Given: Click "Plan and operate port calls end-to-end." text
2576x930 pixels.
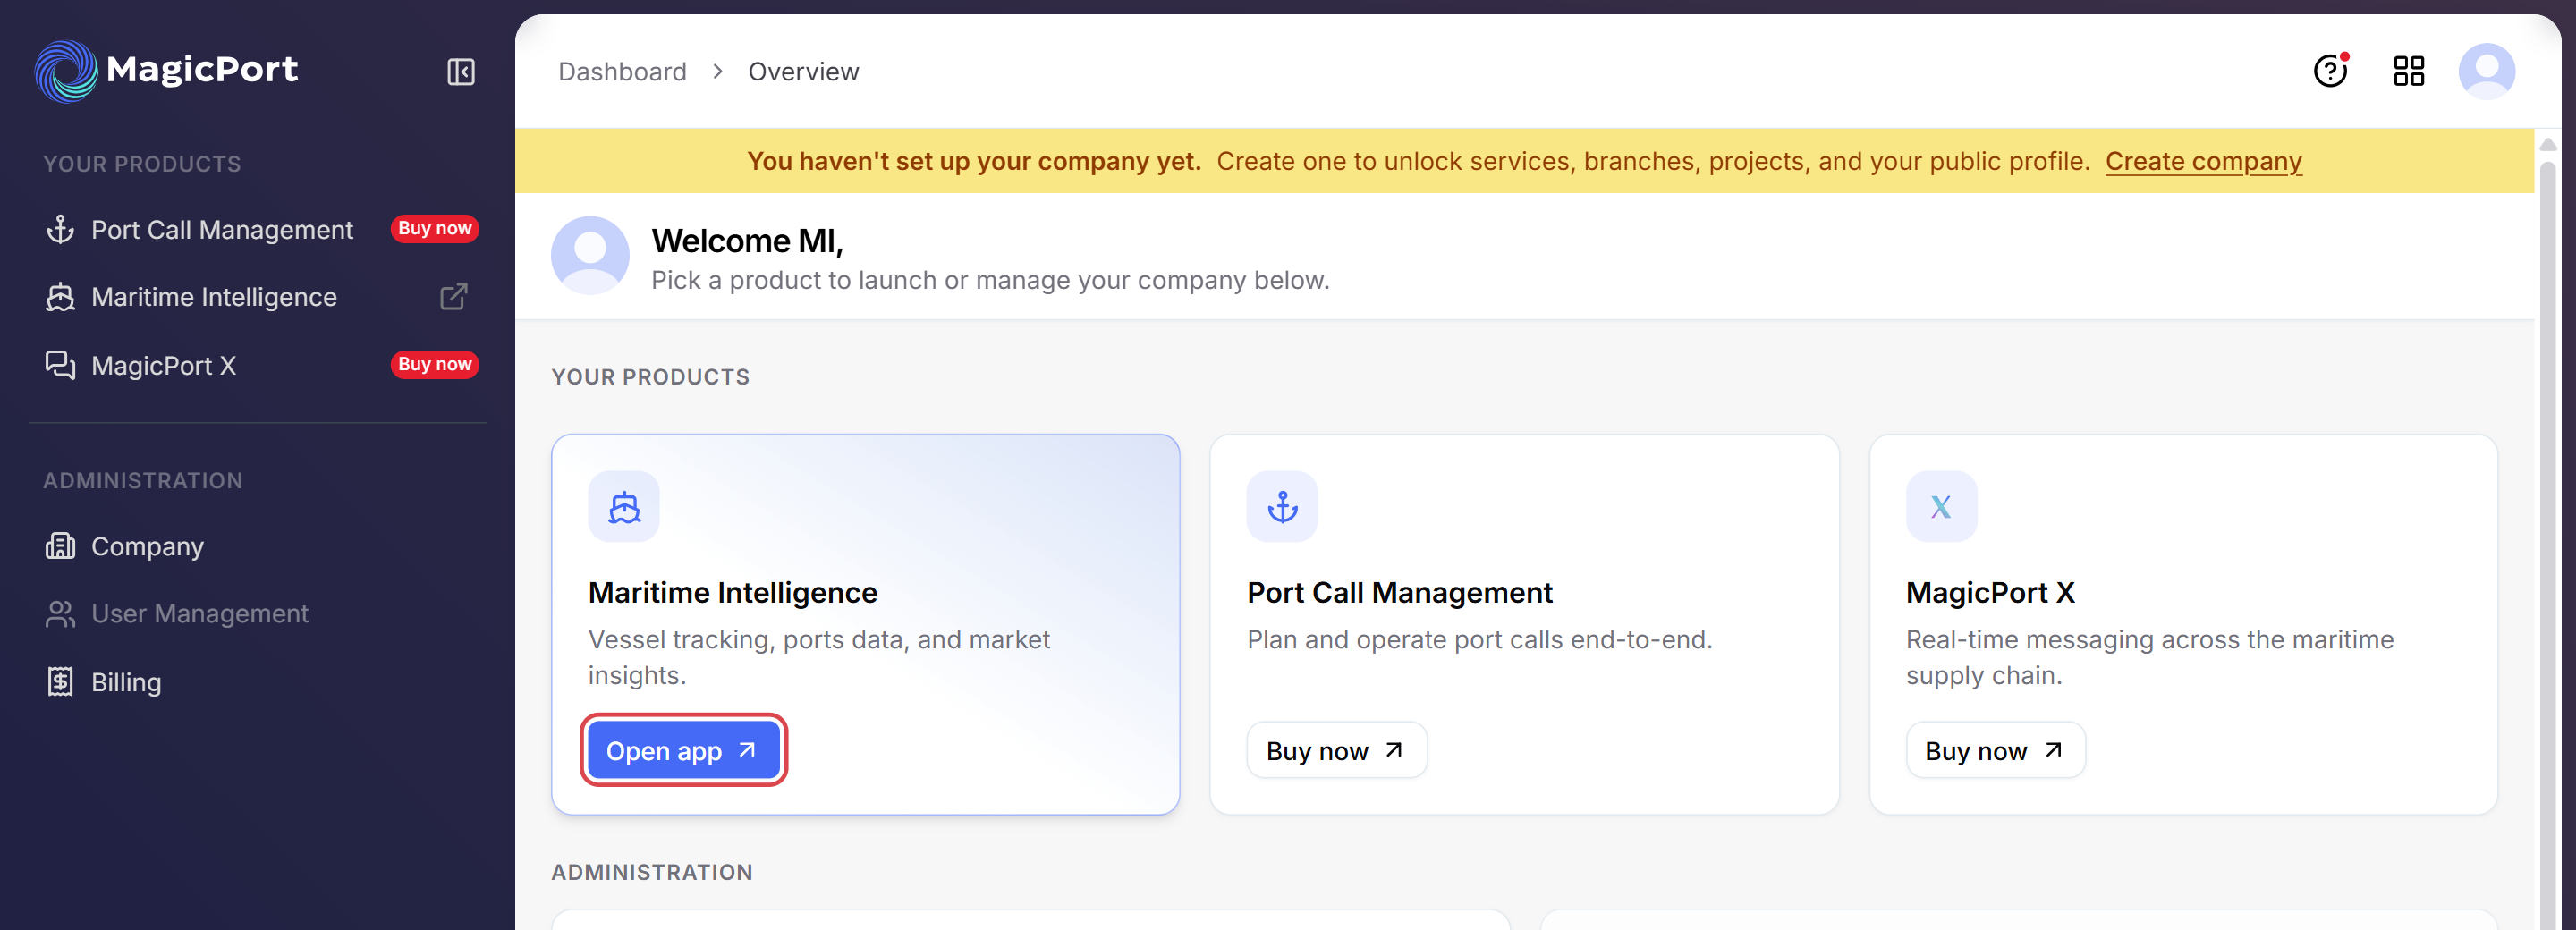Looking at the screenshot, I should tap(1479, 640).
